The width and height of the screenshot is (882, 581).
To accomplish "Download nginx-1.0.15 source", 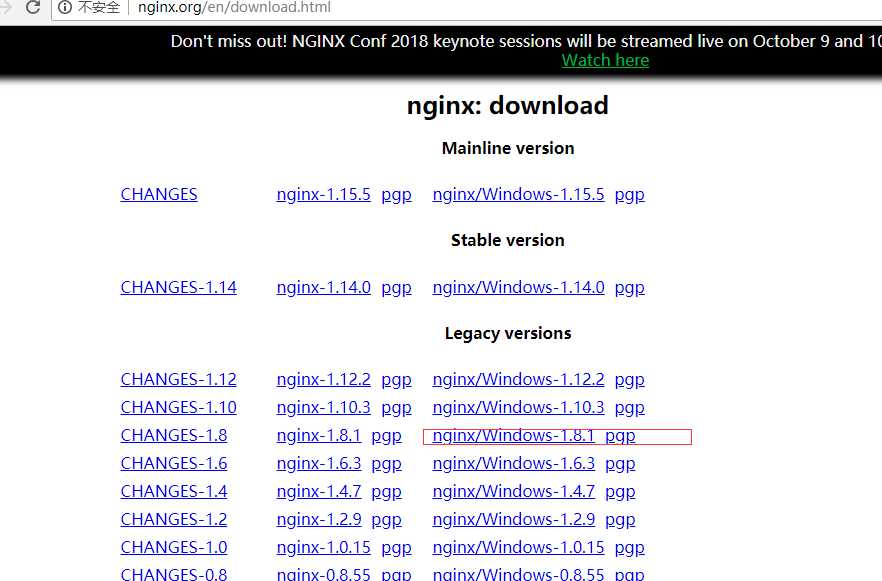I will [x=323, y=547].
